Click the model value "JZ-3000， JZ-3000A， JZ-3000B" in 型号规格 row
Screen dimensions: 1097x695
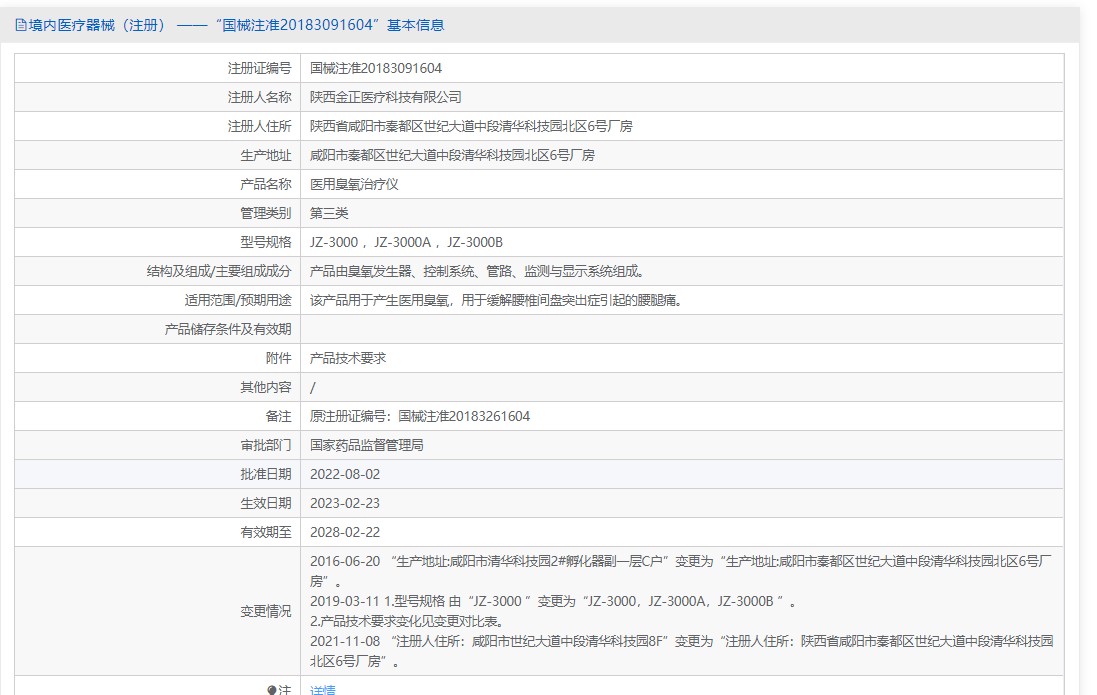point(406,242)
